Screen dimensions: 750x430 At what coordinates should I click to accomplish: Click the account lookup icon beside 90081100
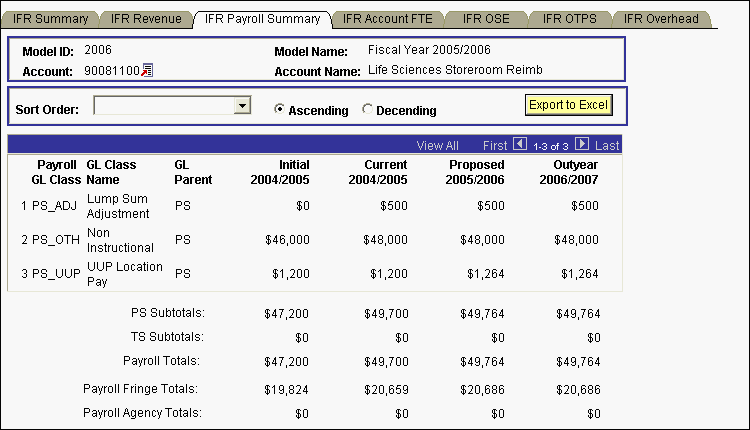147,70
